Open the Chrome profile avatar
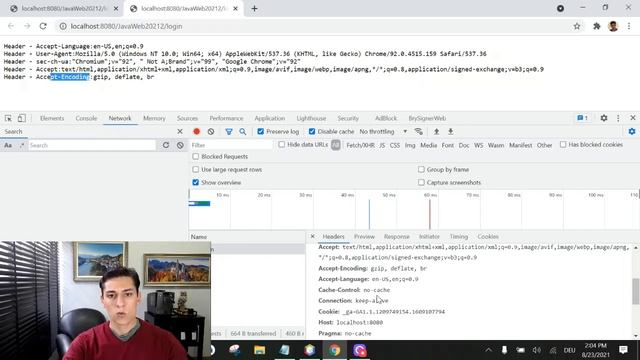The width and height of the screenshot is (640, 360). pyautogui.click(x=613, y=26)
